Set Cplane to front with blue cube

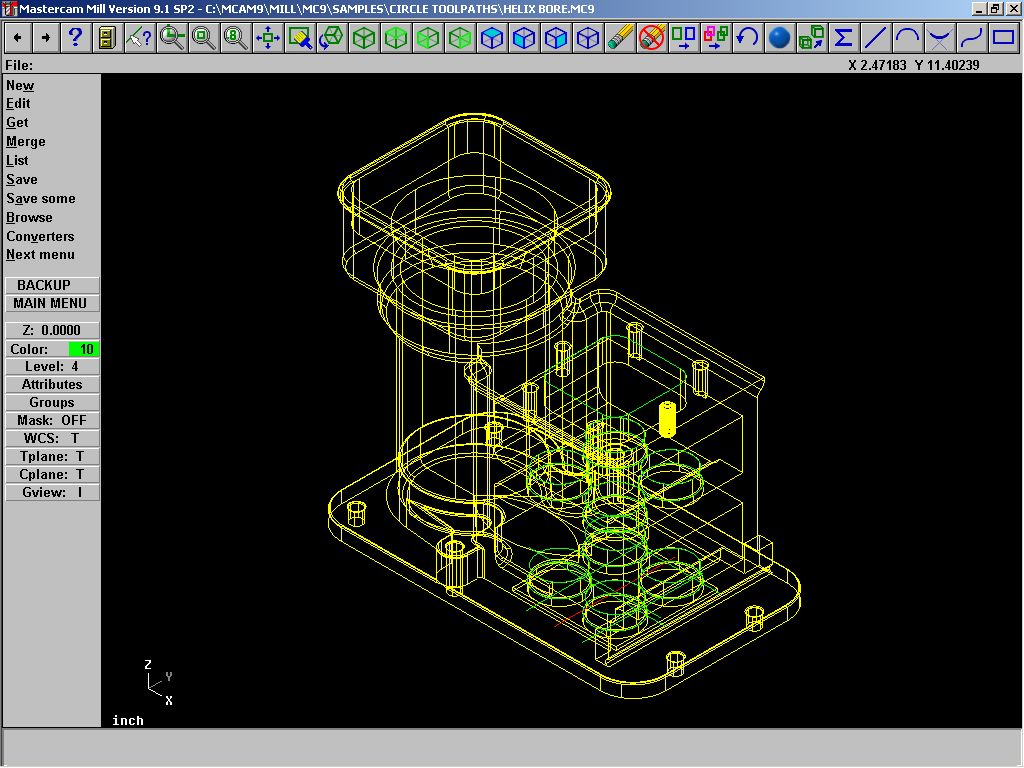click(524, 38)
